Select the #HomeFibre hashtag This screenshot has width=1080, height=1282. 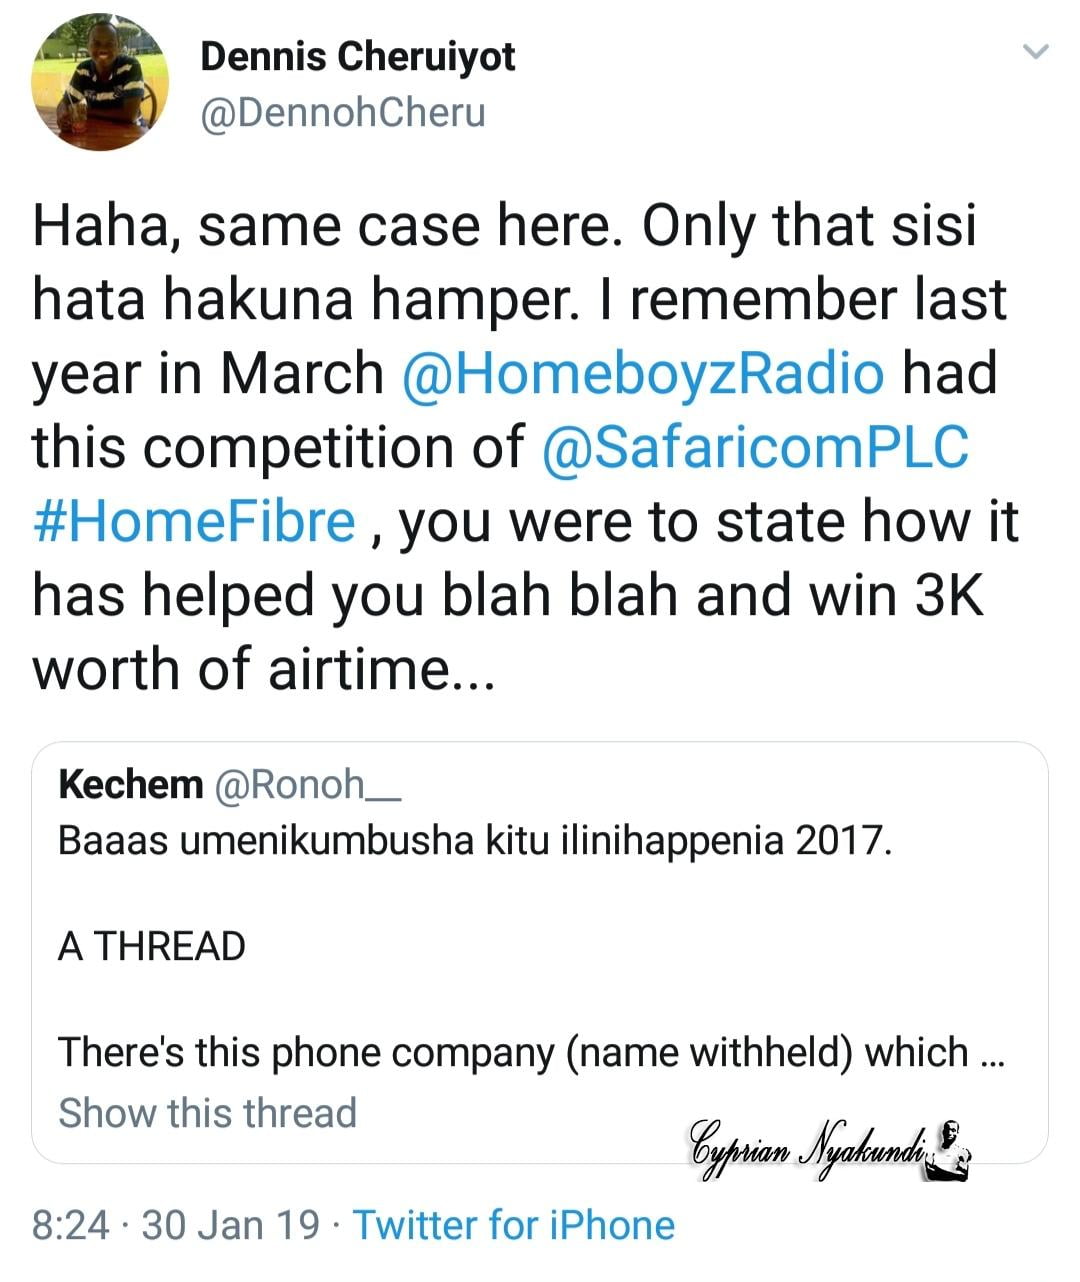pos(194,521)
